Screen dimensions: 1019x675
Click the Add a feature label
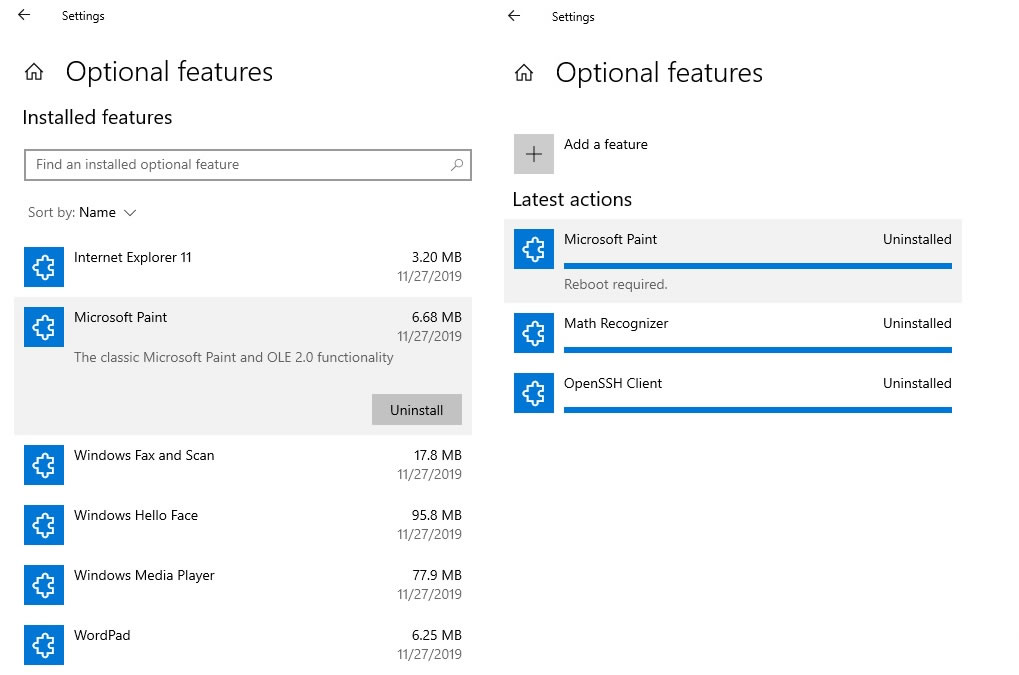[606, 144]
